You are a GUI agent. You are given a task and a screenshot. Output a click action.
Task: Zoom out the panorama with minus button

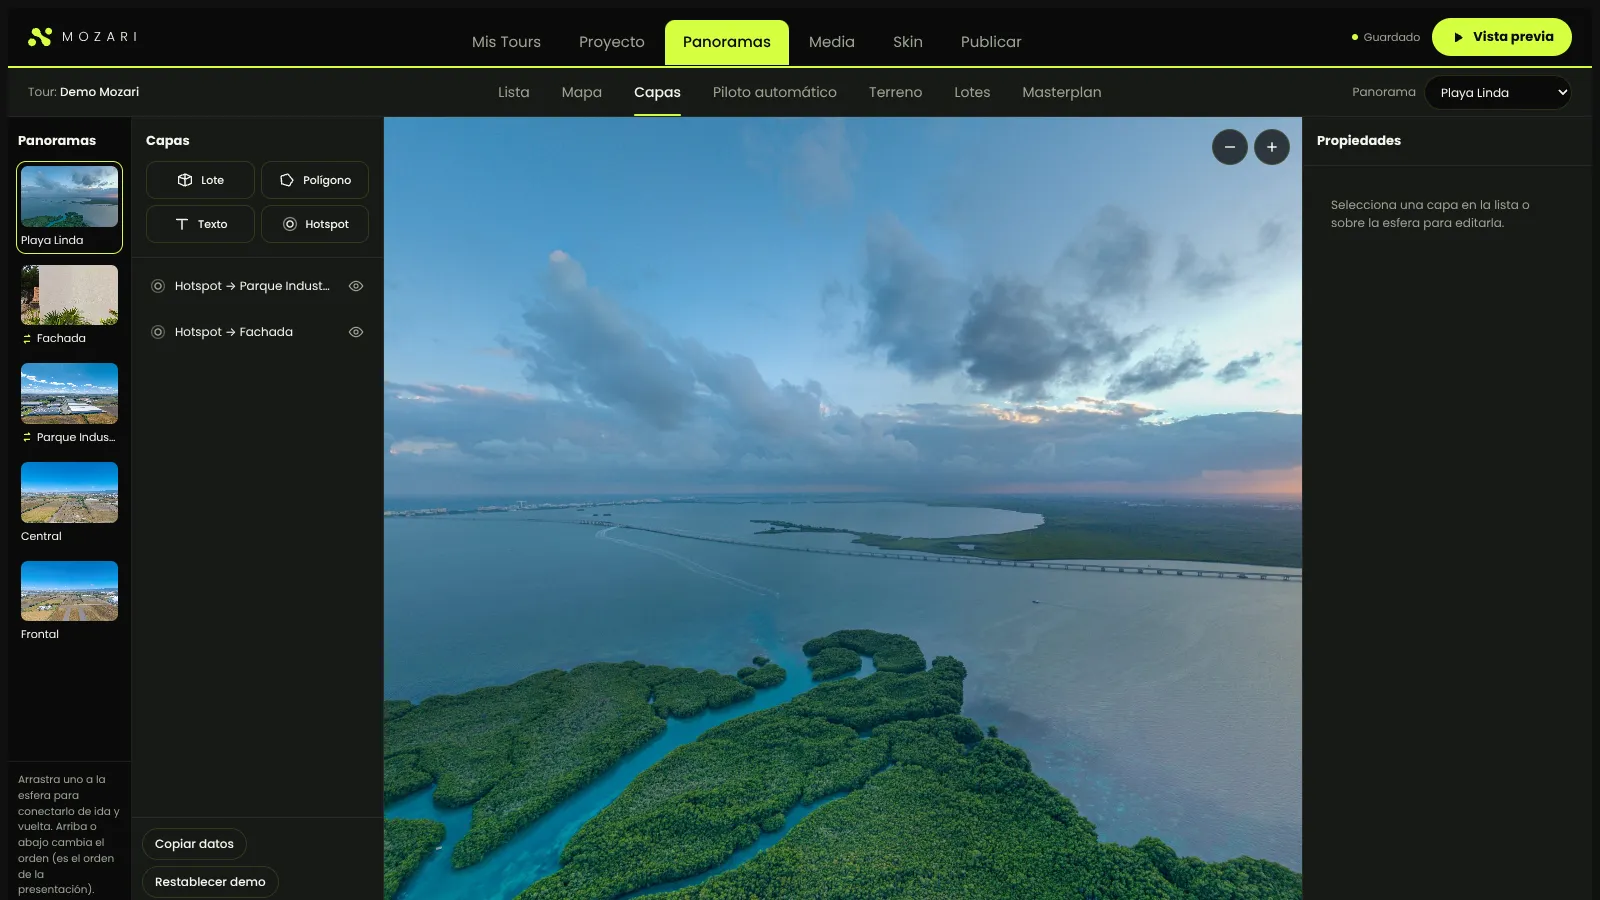point(1230,147)
